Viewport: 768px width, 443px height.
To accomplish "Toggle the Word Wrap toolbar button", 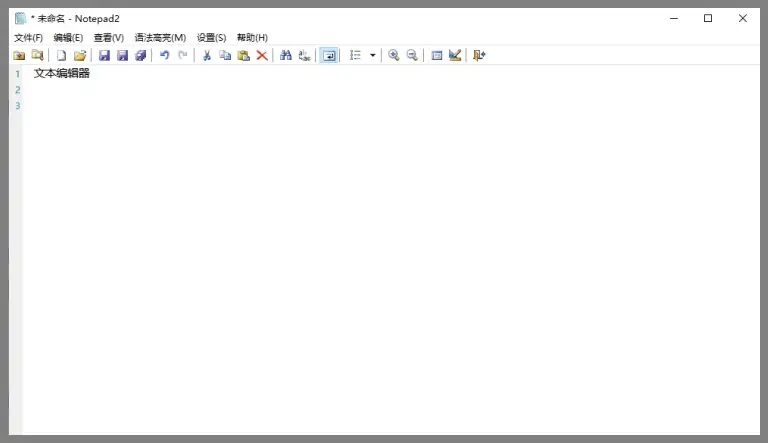I will pos(329,56).
